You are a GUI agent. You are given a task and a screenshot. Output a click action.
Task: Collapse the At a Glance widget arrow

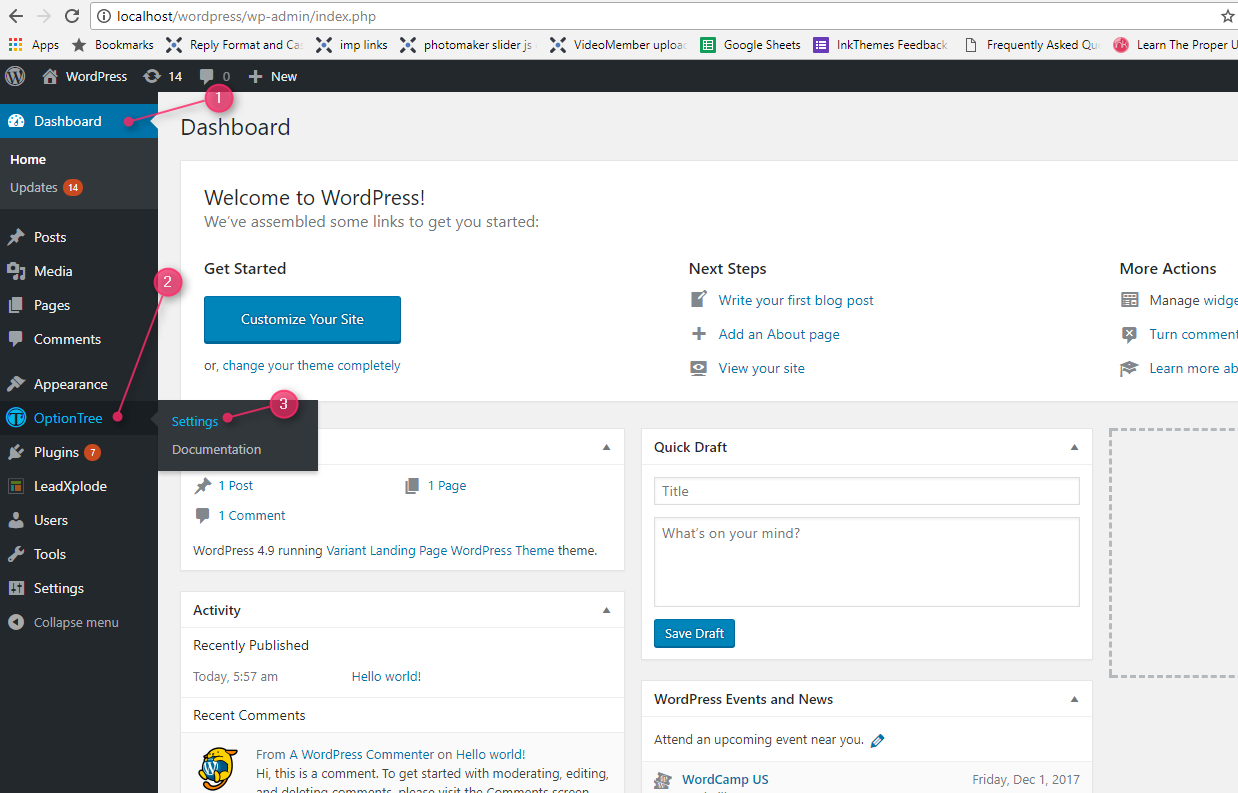606,447
